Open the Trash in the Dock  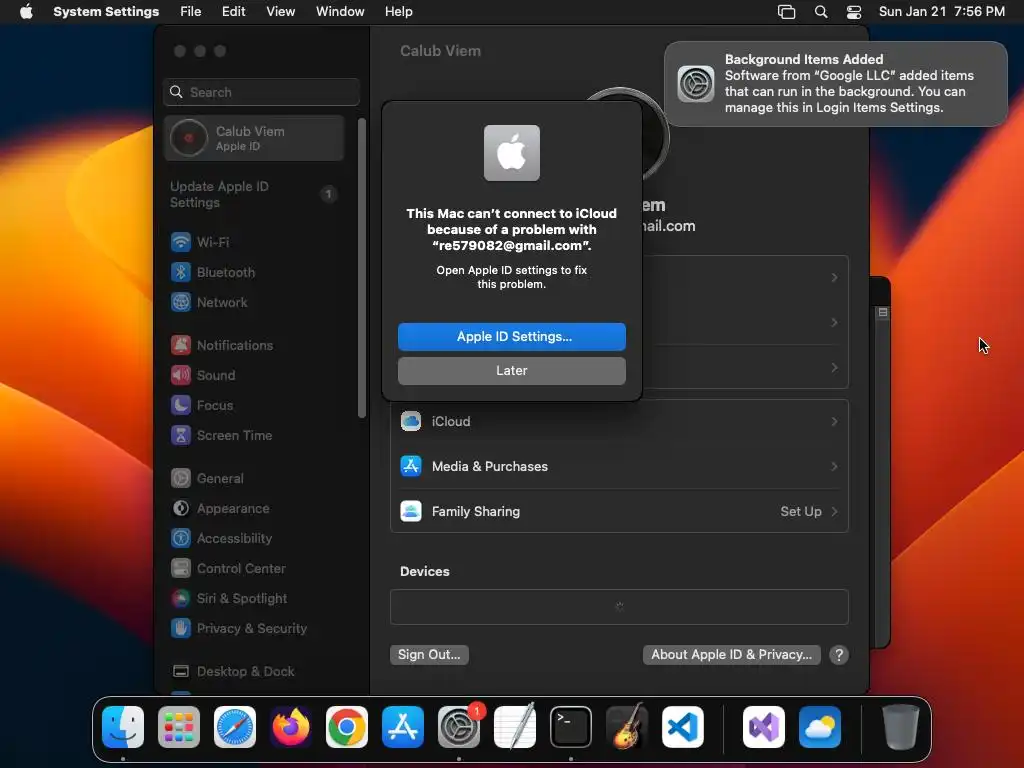coord(901,727)
